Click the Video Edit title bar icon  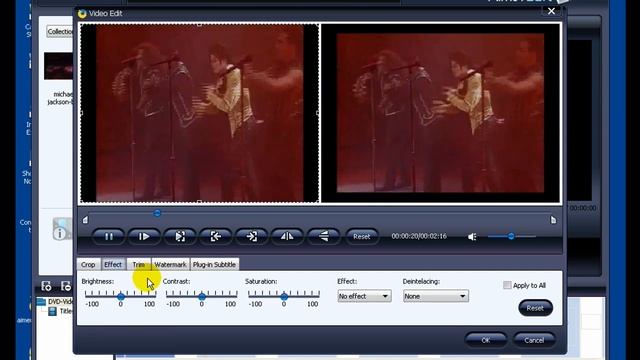82,13
